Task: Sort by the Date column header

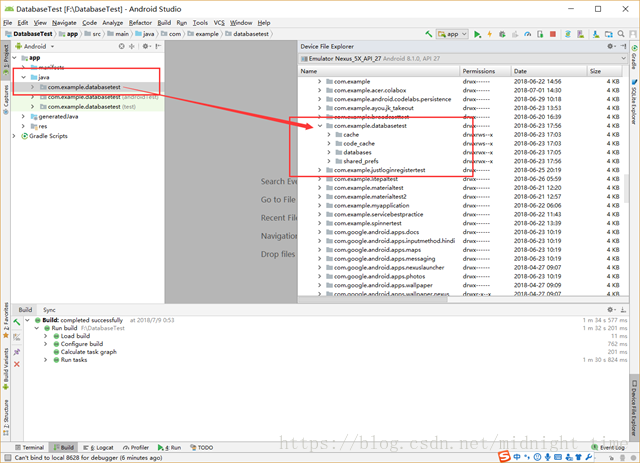Action: (549, 71)
